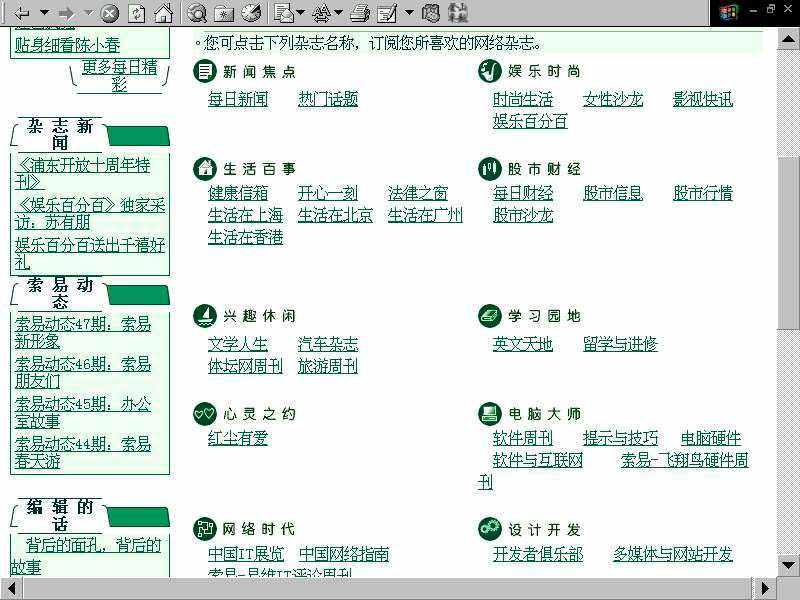Click the 股市财经 finance category icon
Viewport: 800px width, 600px height.
(488, 169)
